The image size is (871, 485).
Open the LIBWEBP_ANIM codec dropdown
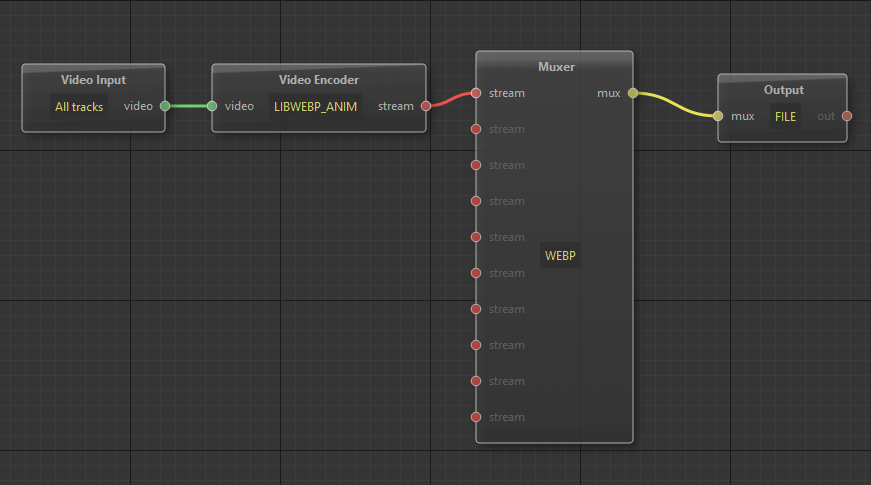pyautogui.click(x=315, y=106)
